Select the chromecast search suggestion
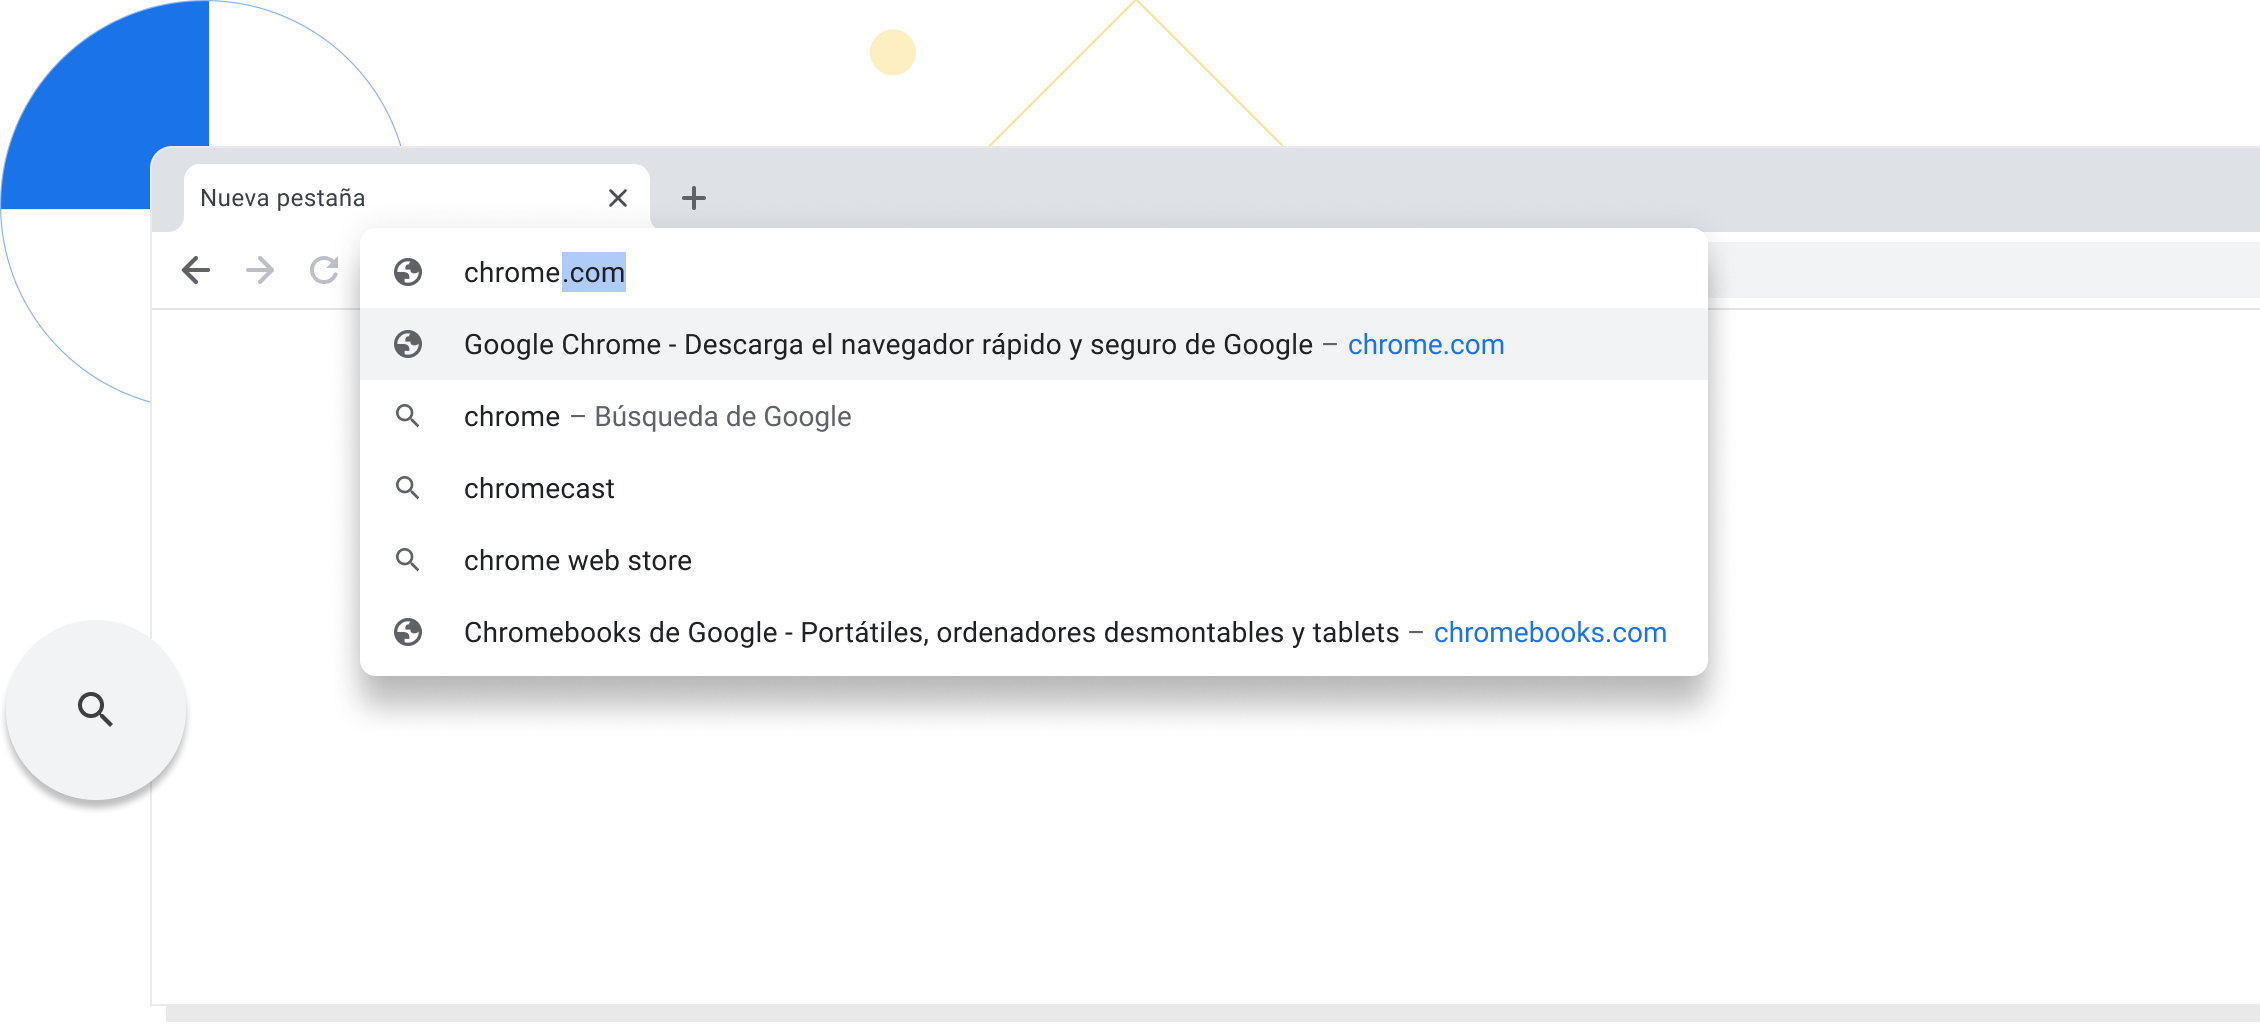The width and height of the screenshot is (2260, 1026). (x=539, y=489)
